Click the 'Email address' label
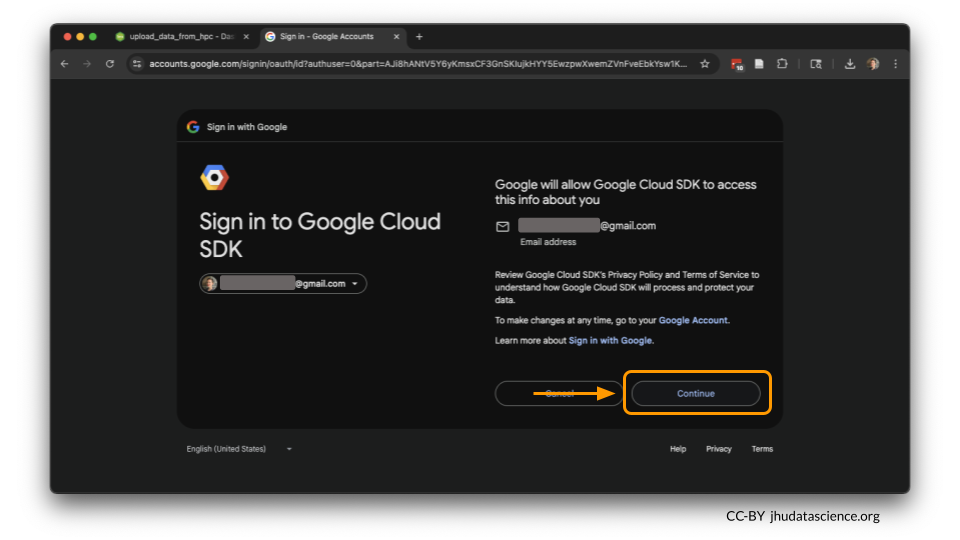Image resolution: width=960 pixels, height=540 pixels. pos(548,242)
